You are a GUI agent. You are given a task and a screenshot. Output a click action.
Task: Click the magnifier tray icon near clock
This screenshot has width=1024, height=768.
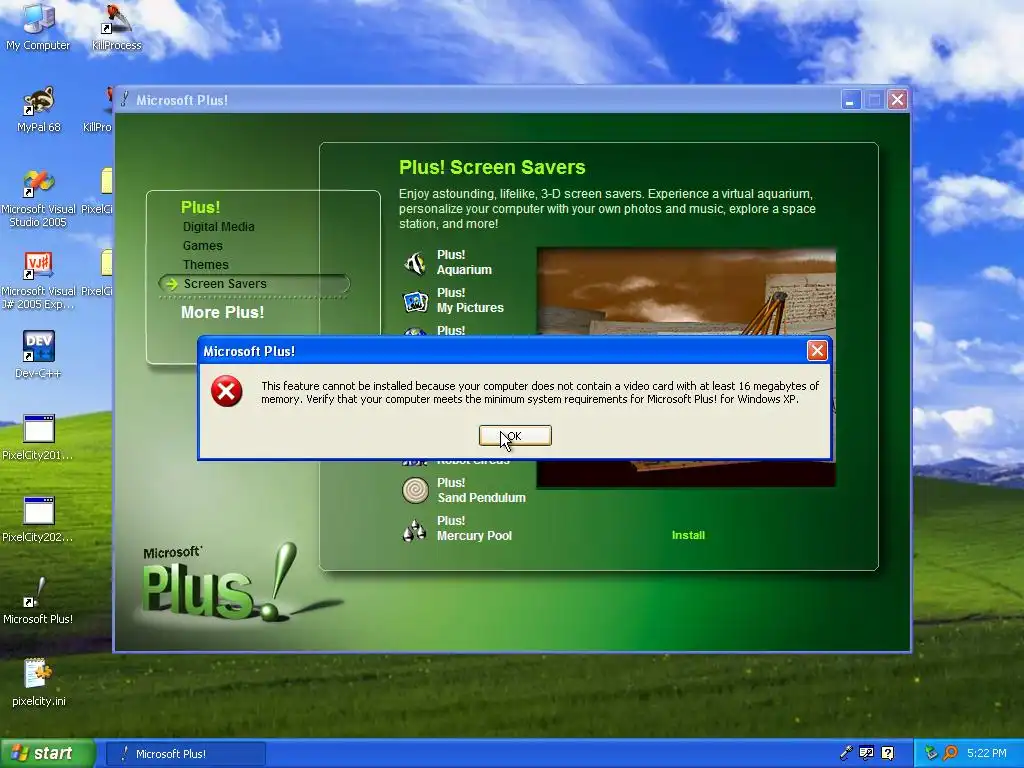951,753
